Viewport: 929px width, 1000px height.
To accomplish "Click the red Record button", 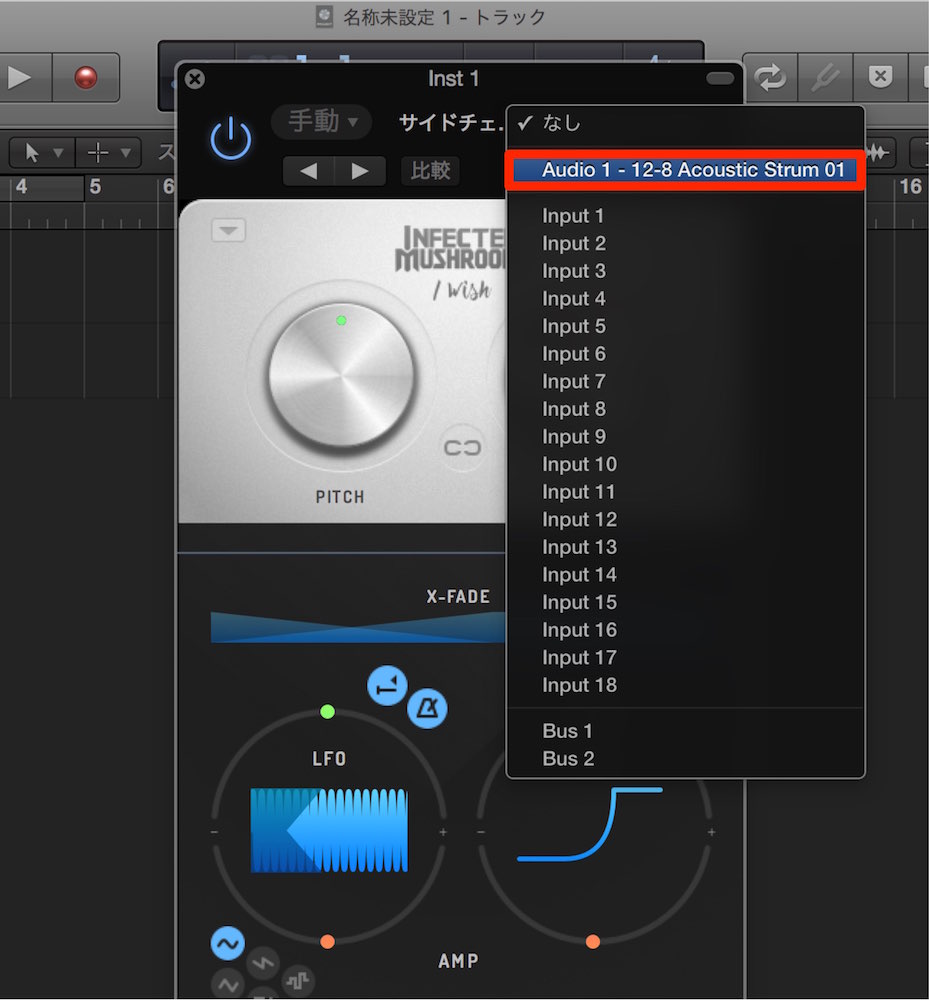I will [x=85, y=78].
